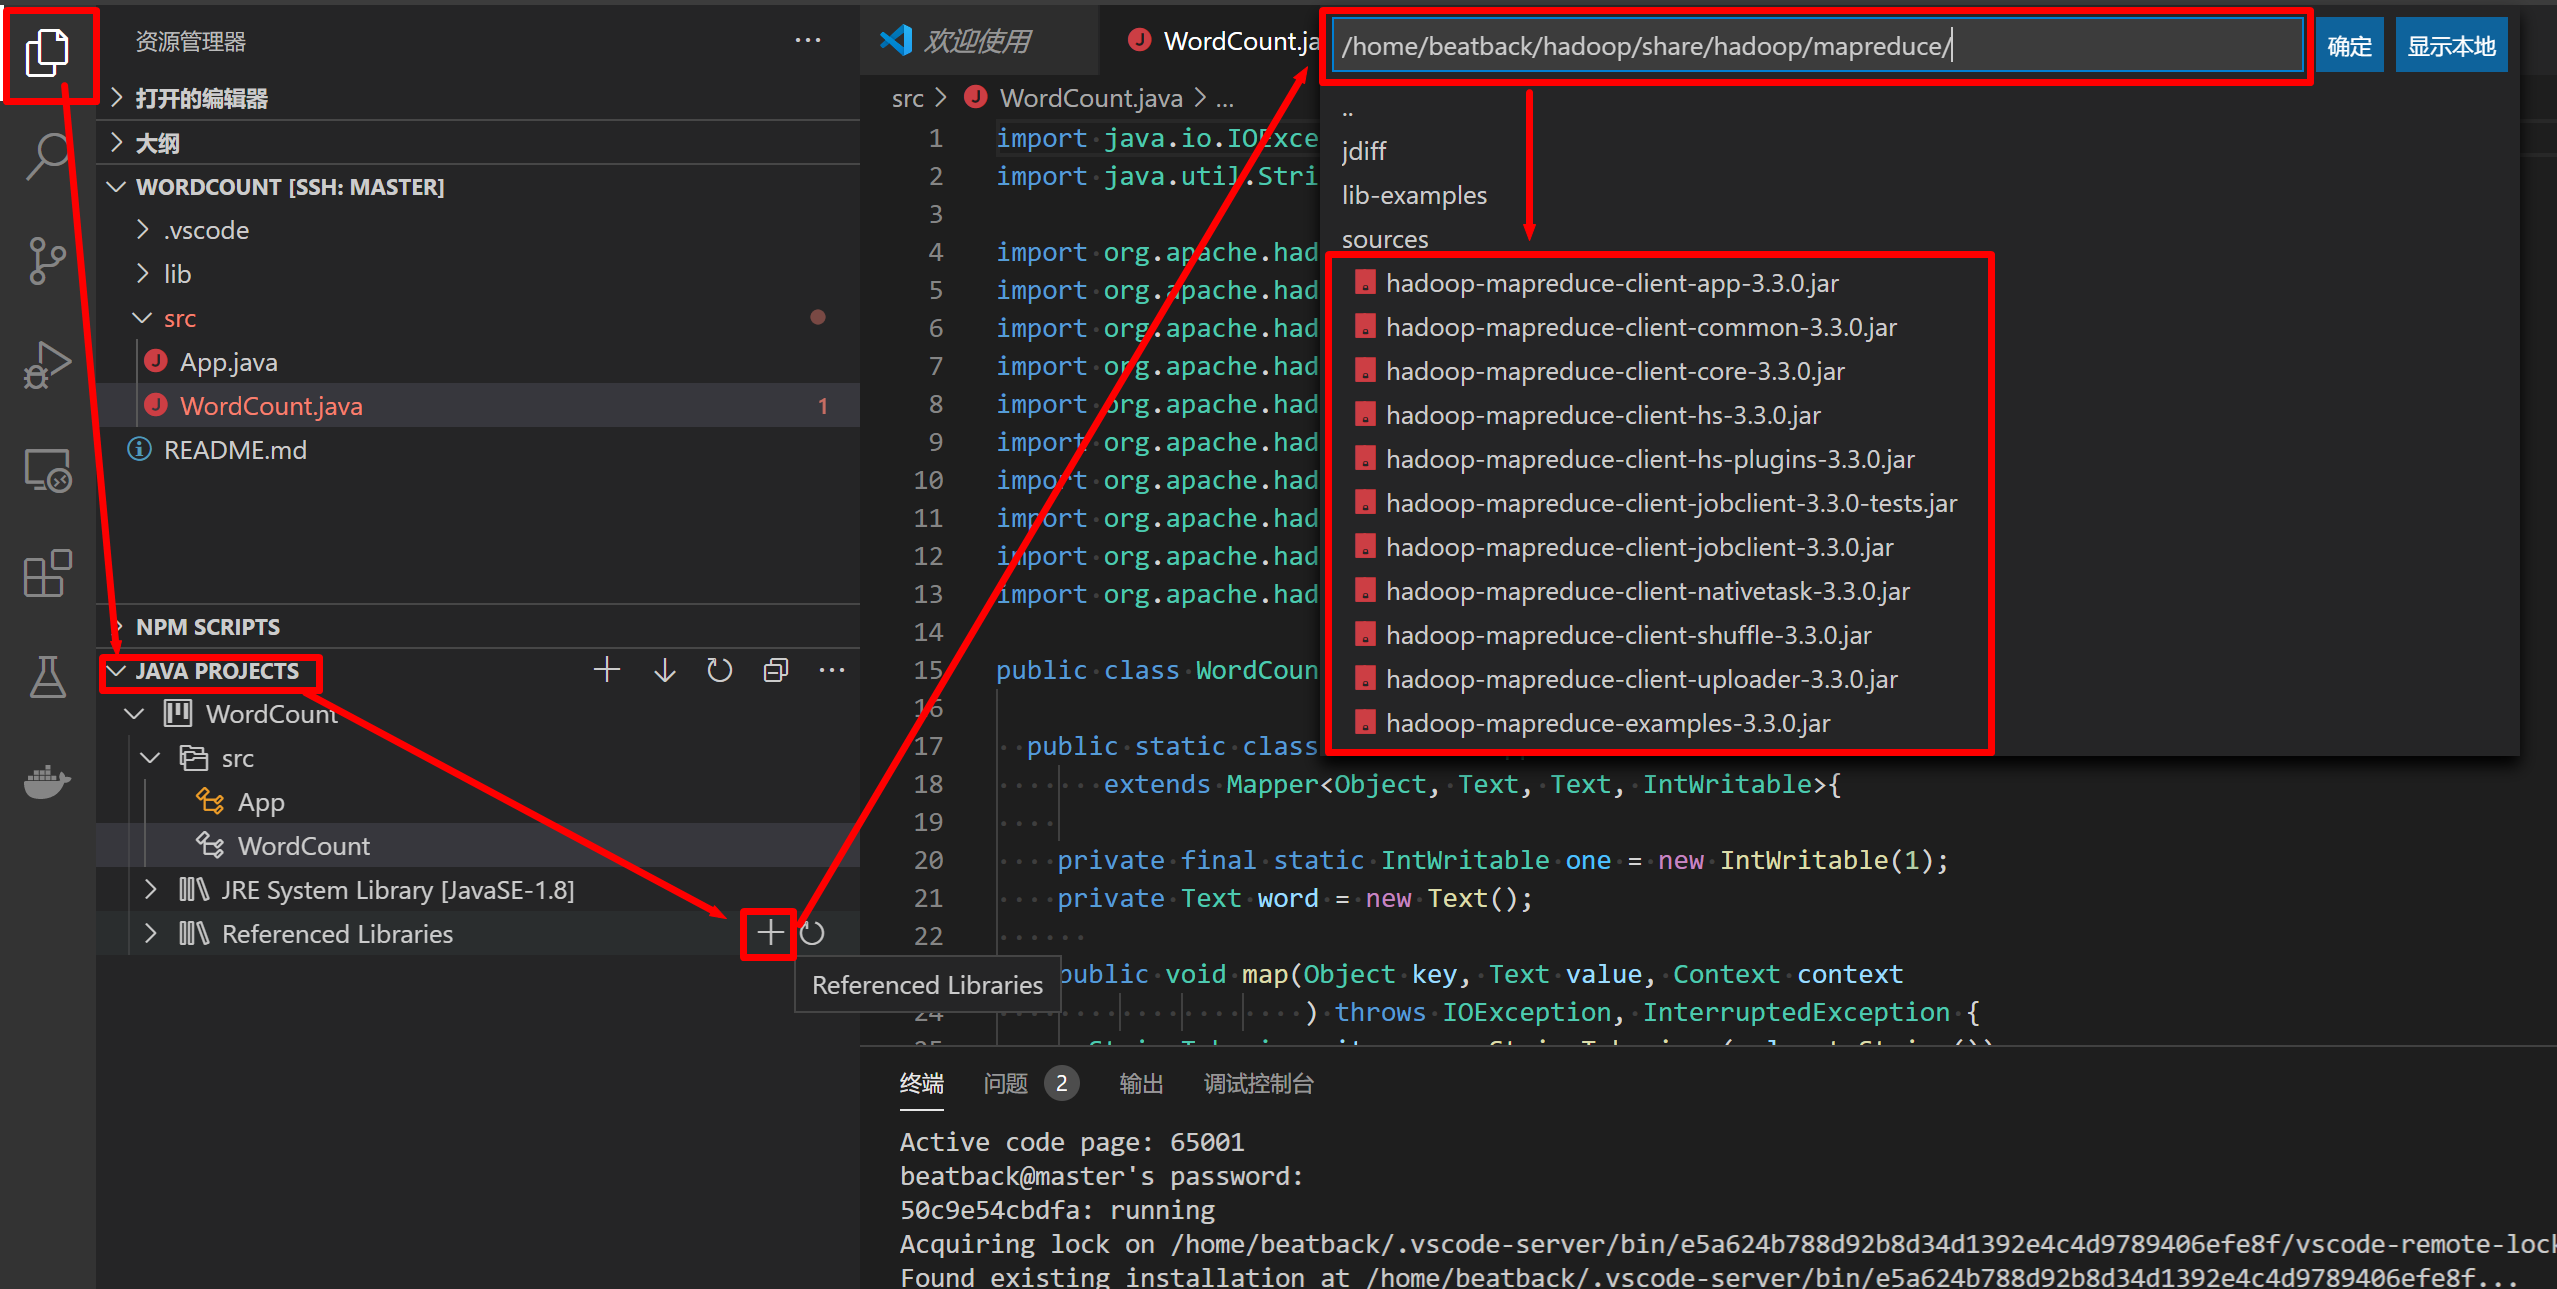Switch to the 问题 panel tab
2557x1289 pixels.
pos(1005,1083)
